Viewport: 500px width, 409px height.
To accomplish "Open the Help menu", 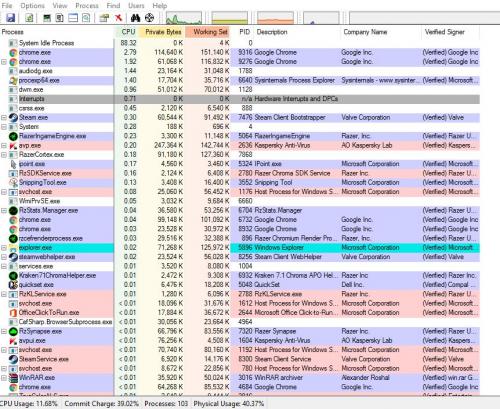I will 160,6.
